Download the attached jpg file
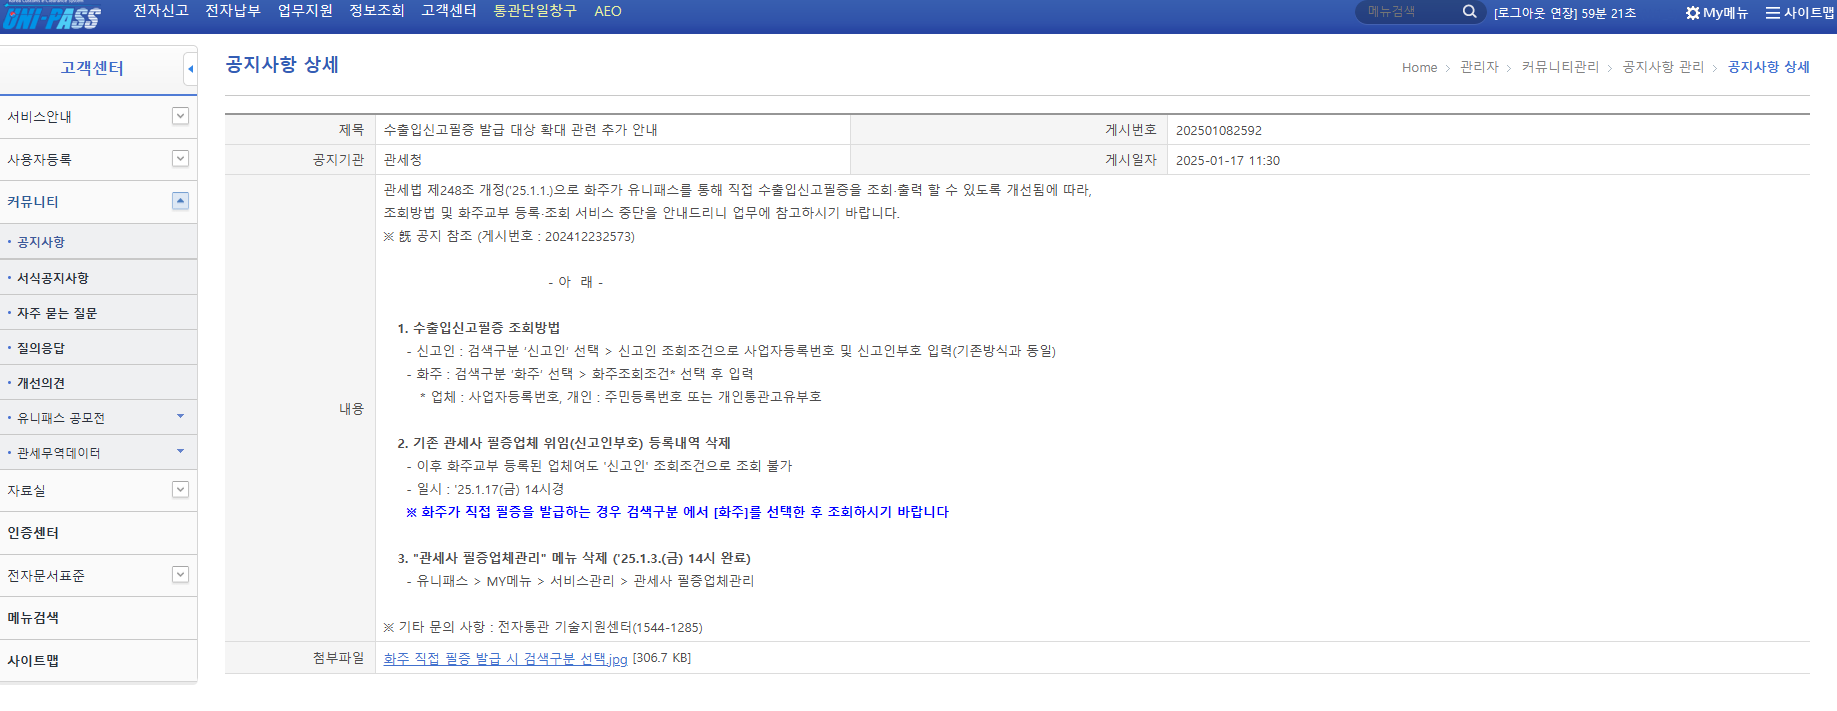Screen dimensions: 1837x711 (505, 659)
